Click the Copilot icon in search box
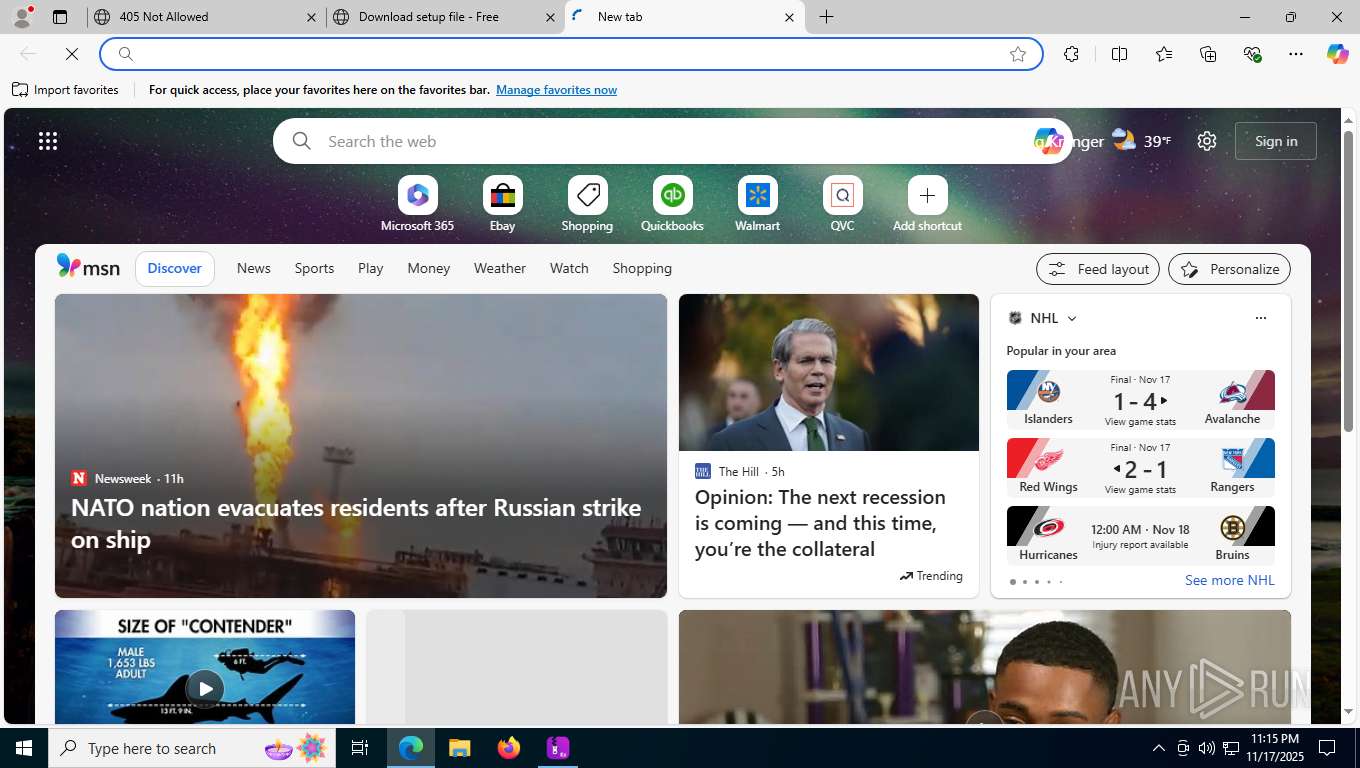 tap(1048, 141)
